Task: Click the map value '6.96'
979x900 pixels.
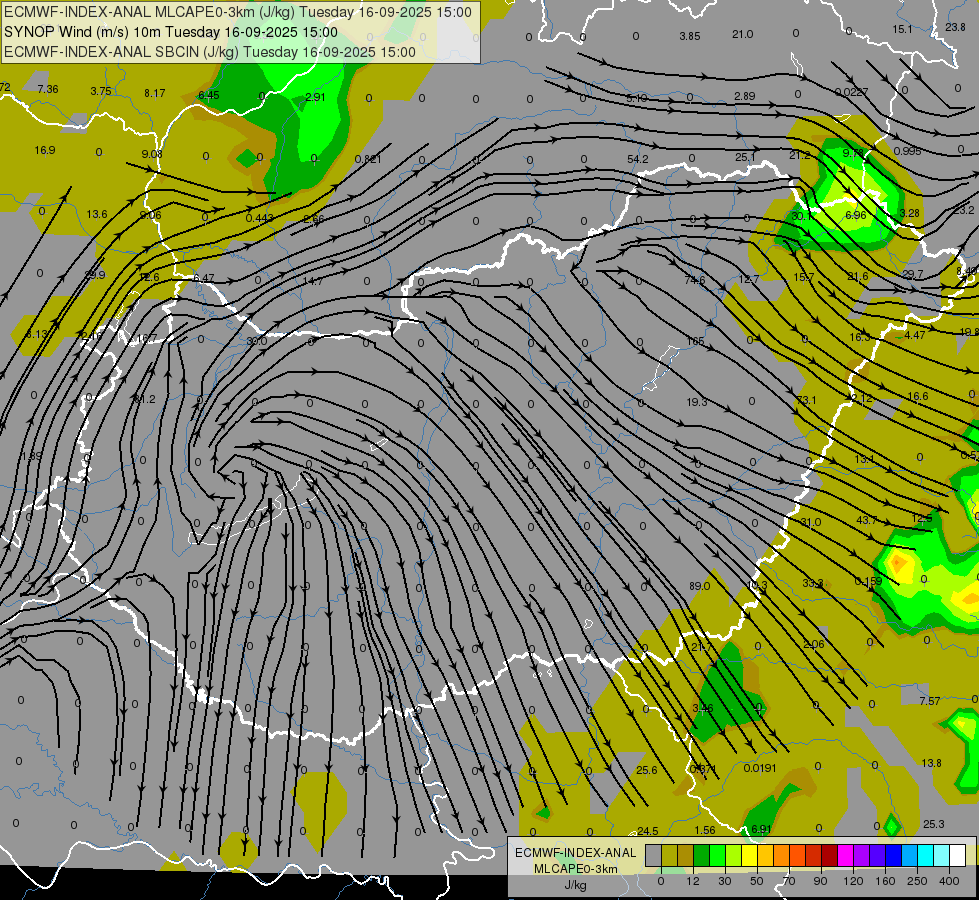Action: click(855, 215)
